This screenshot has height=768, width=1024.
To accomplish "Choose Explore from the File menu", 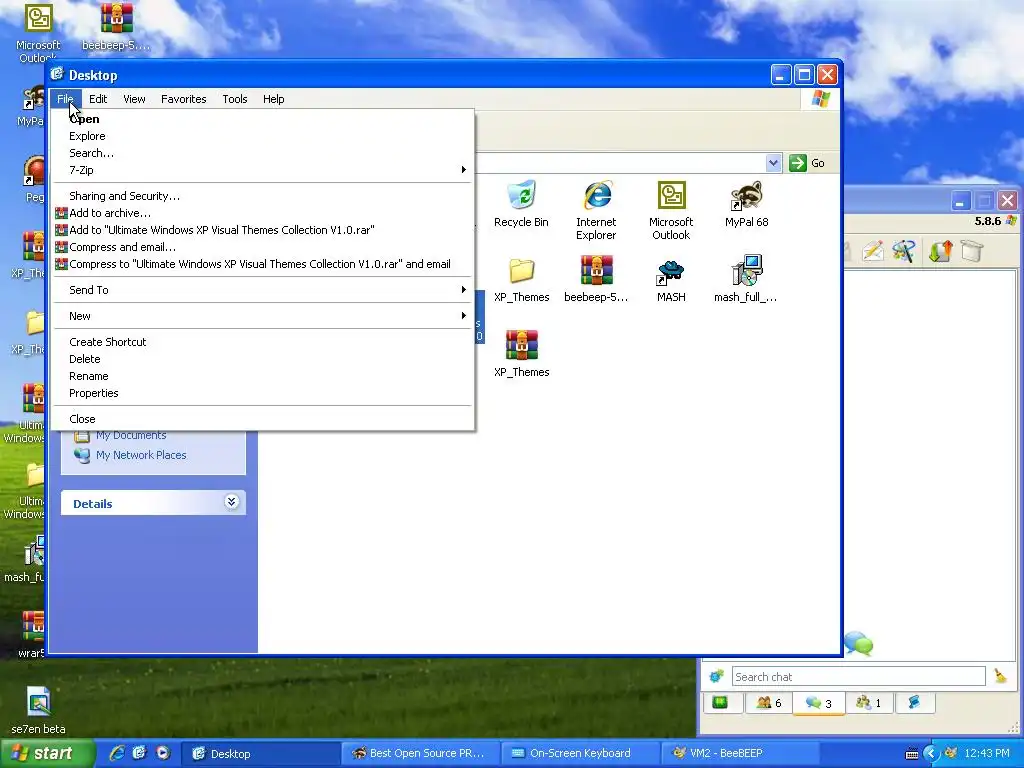I will (x=263, y=136).
